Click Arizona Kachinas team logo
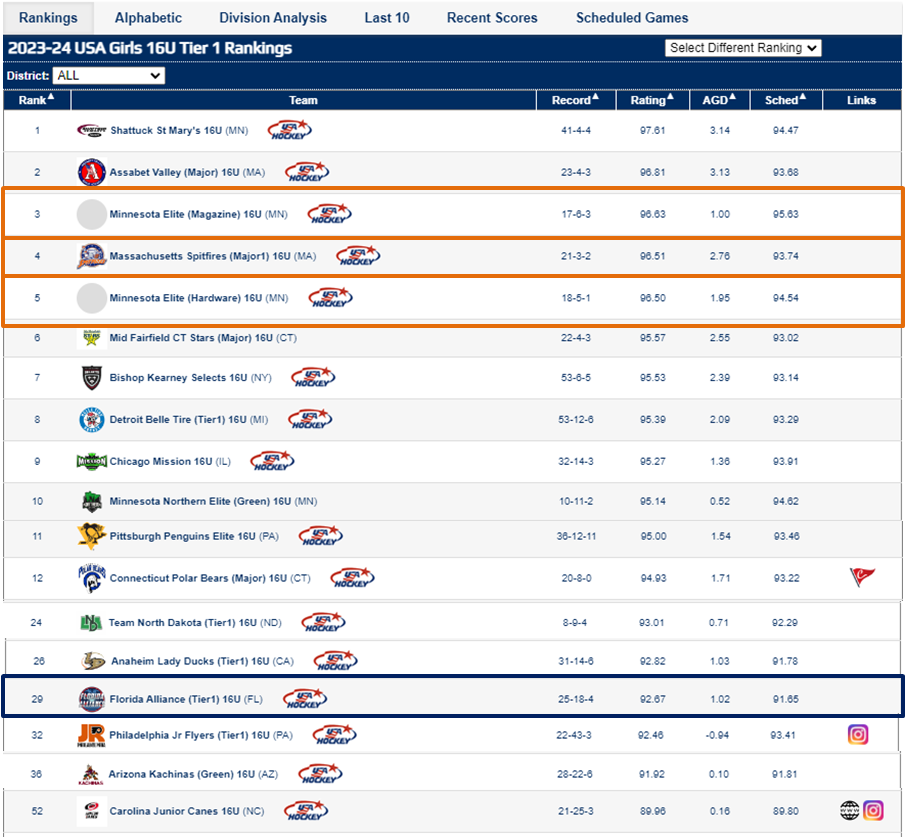The height and width of the screenshot is (838, 906). coord(90,774)
